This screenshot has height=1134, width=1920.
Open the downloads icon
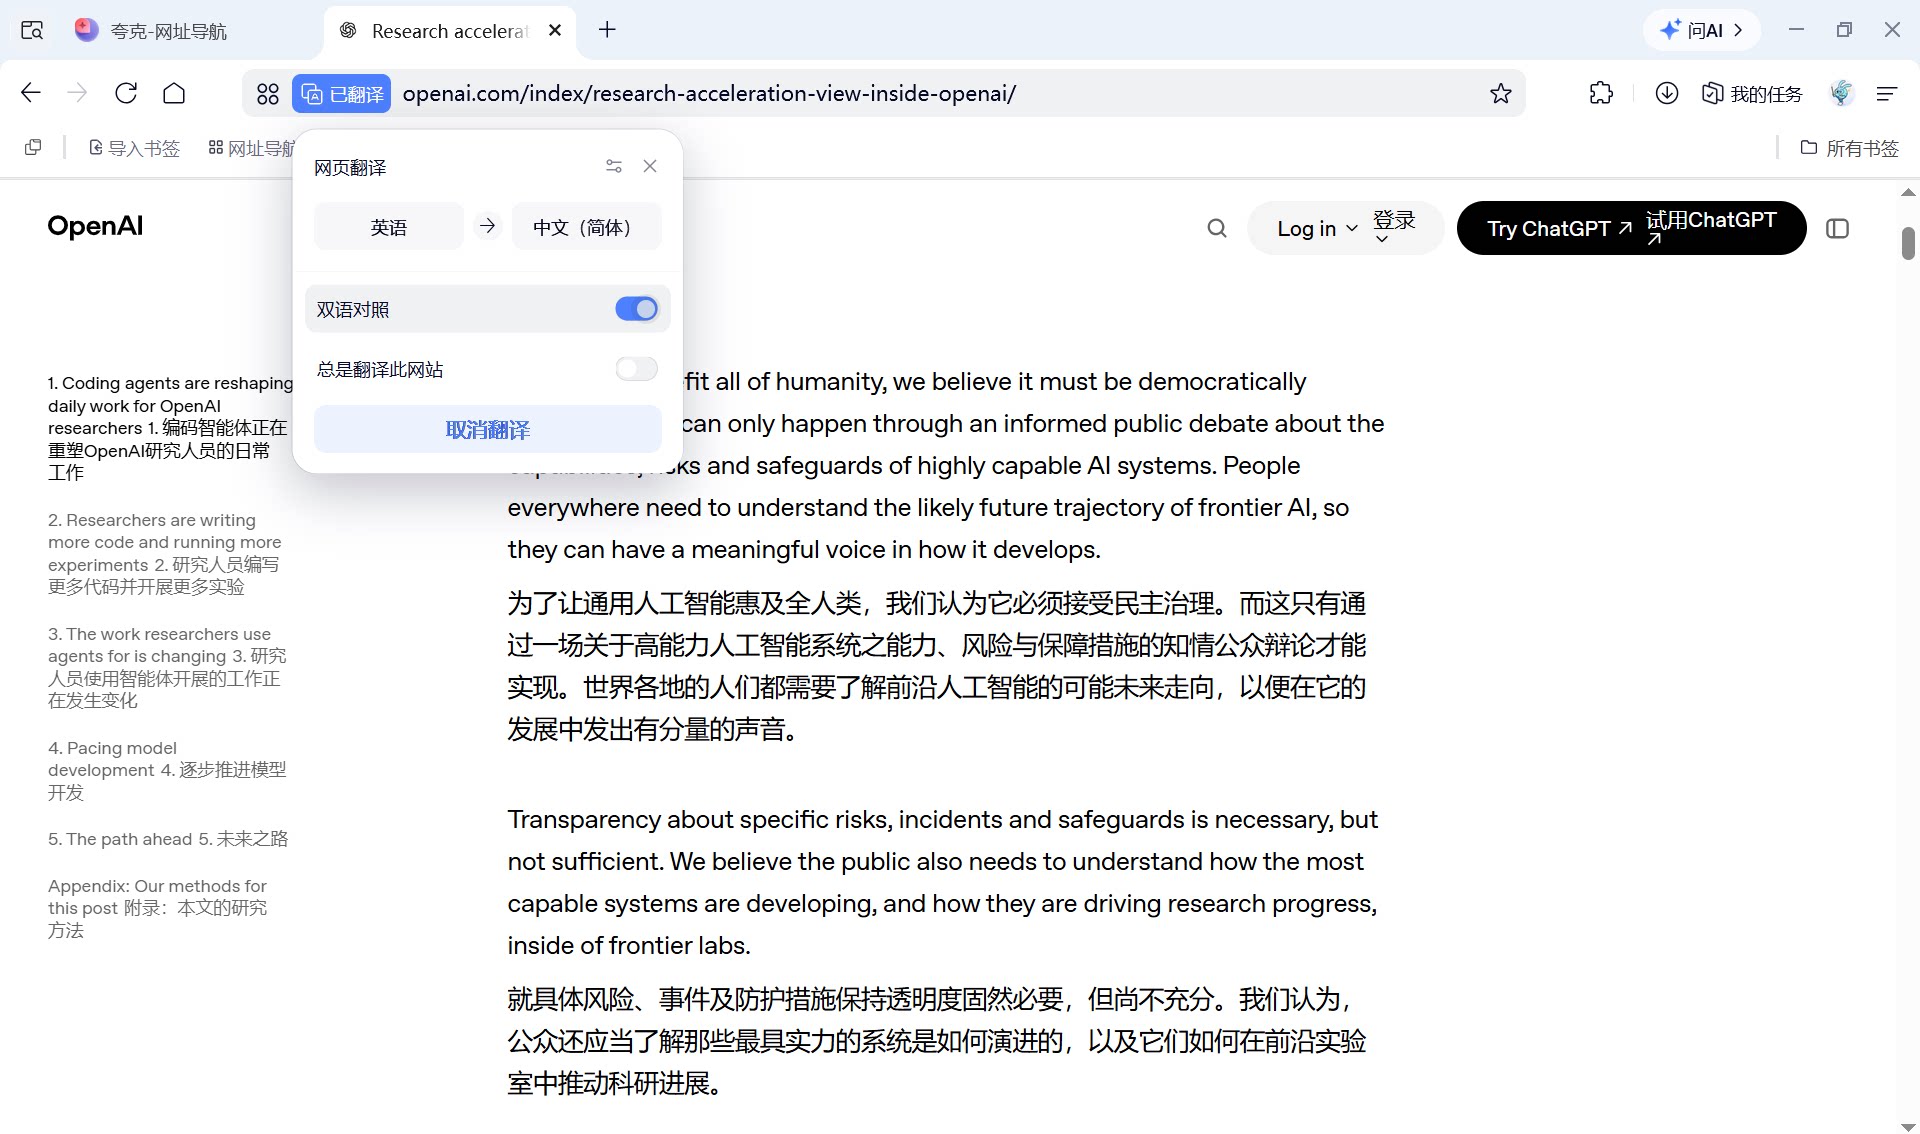point(1667,93)
